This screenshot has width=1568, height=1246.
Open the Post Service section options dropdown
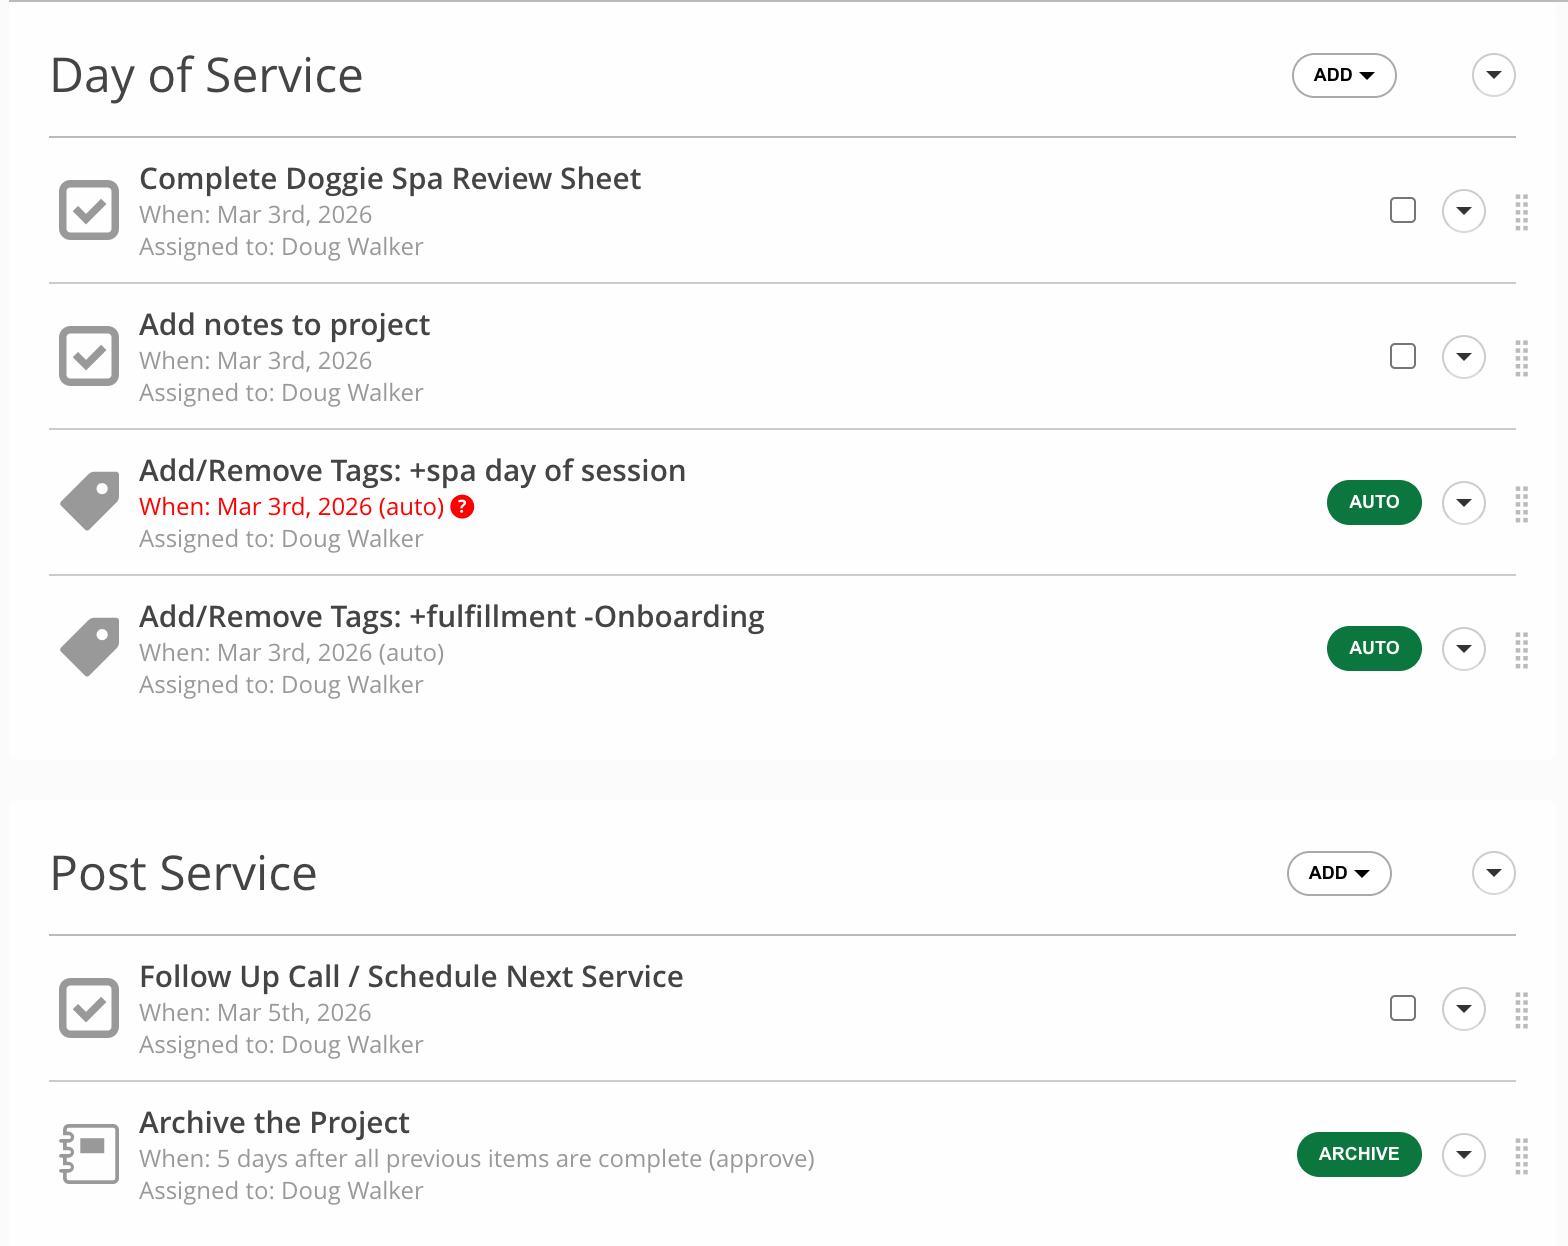point(1493,873)
